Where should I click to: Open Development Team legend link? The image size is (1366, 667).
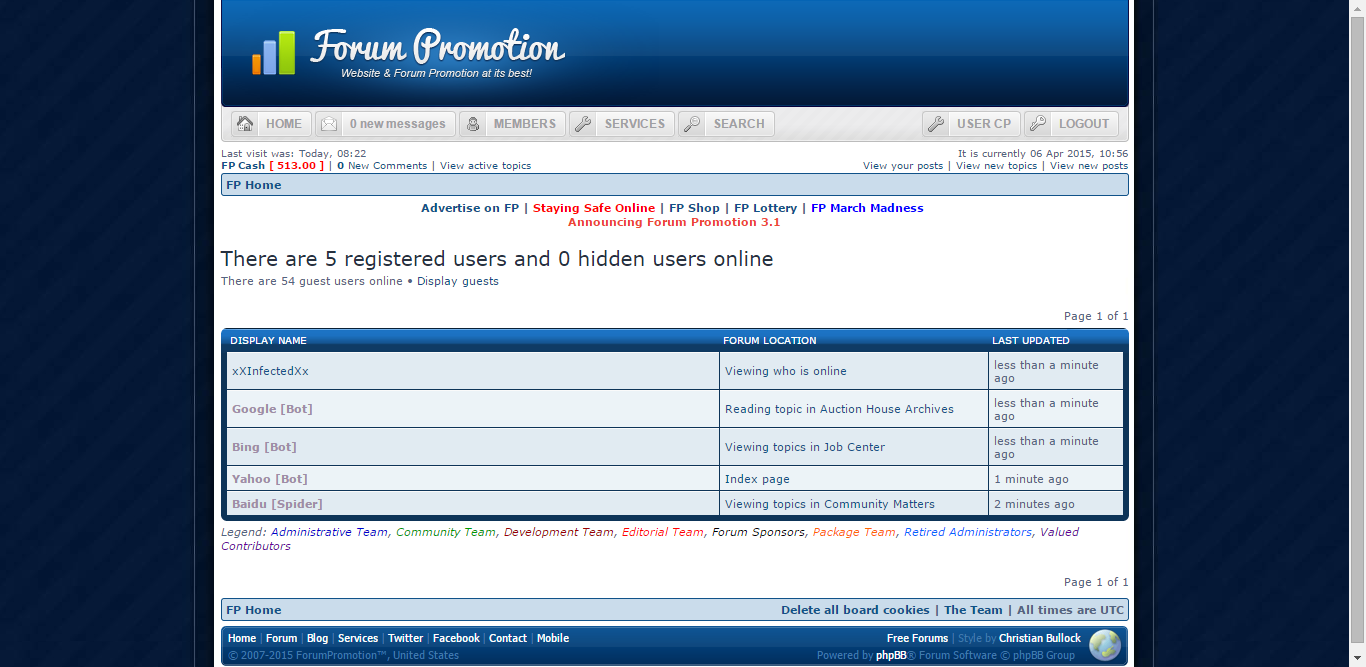tap(558, 532)
